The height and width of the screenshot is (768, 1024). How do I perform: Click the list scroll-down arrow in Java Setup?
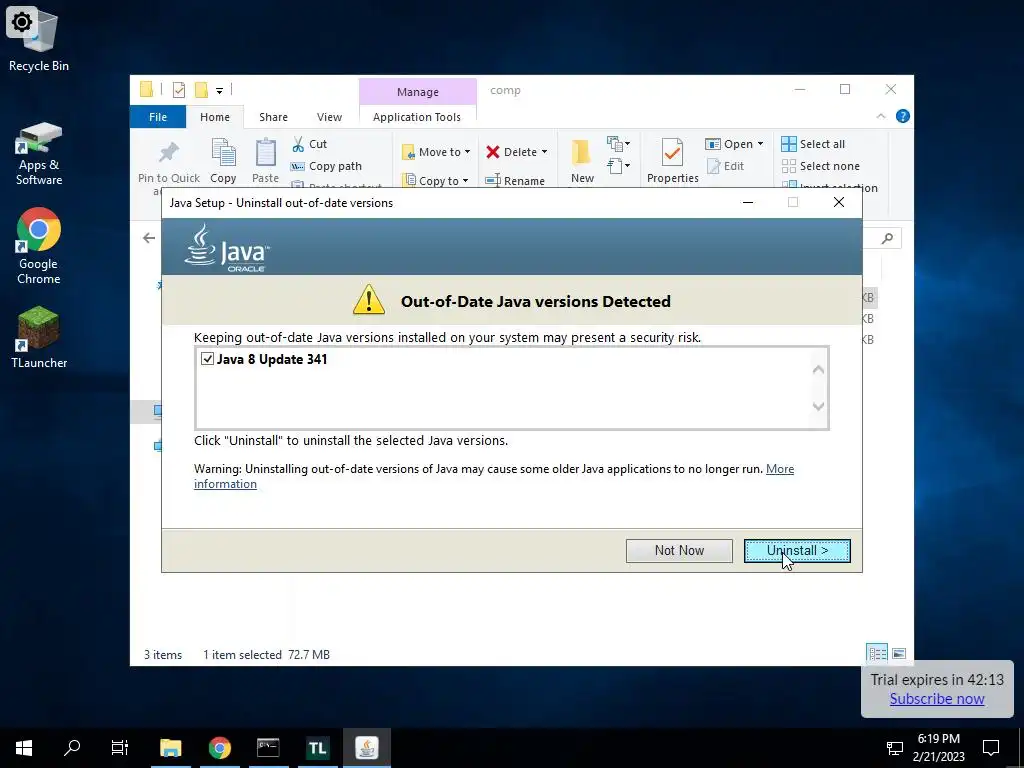(x=818, y=406)
